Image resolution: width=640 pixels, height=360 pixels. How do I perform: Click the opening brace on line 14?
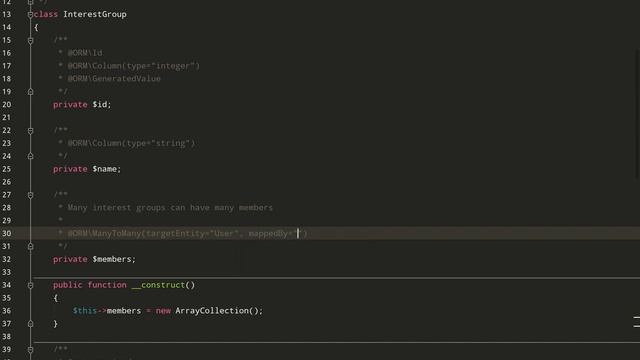[x=36, y=27]
